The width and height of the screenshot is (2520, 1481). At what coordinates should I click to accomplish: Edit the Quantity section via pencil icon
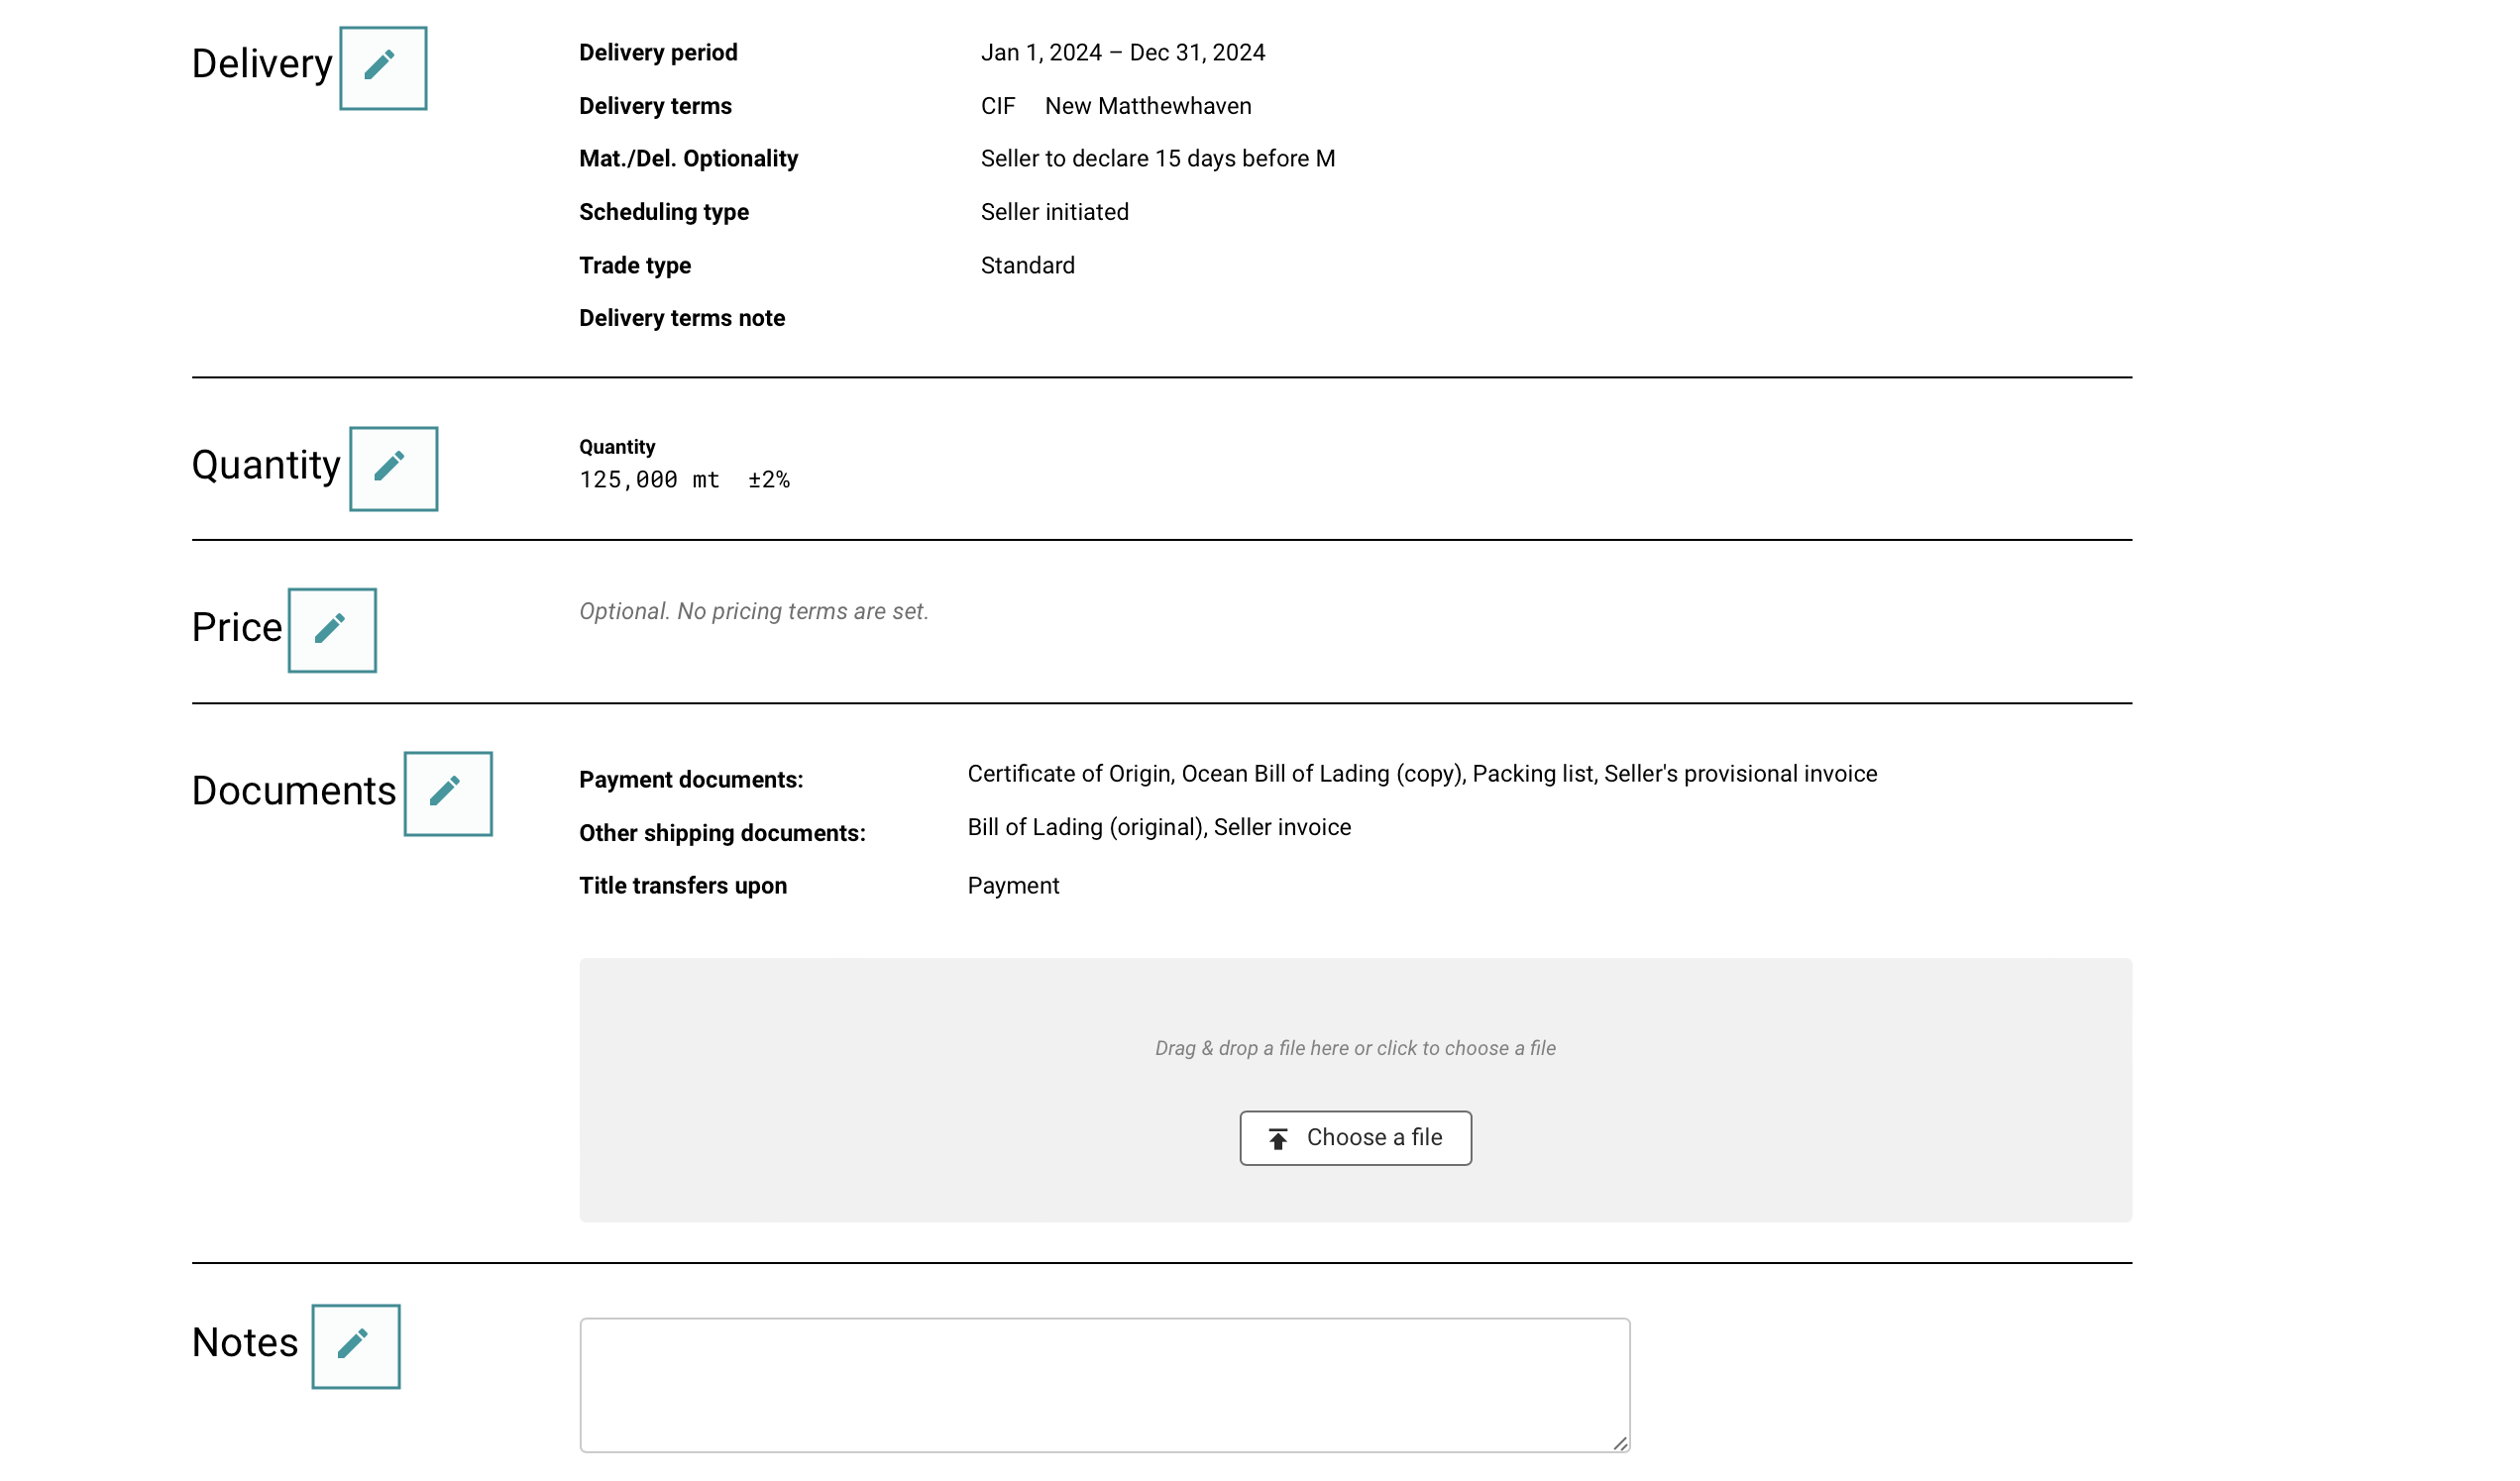[x=393, y=469]
